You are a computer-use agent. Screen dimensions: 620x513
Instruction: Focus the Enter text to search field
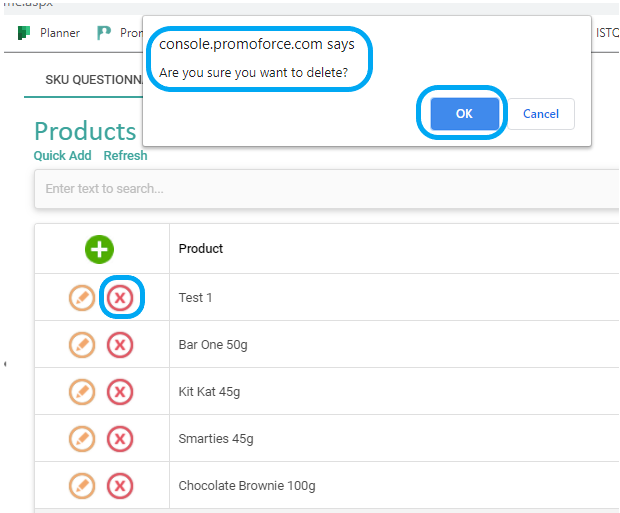(327, 189)
